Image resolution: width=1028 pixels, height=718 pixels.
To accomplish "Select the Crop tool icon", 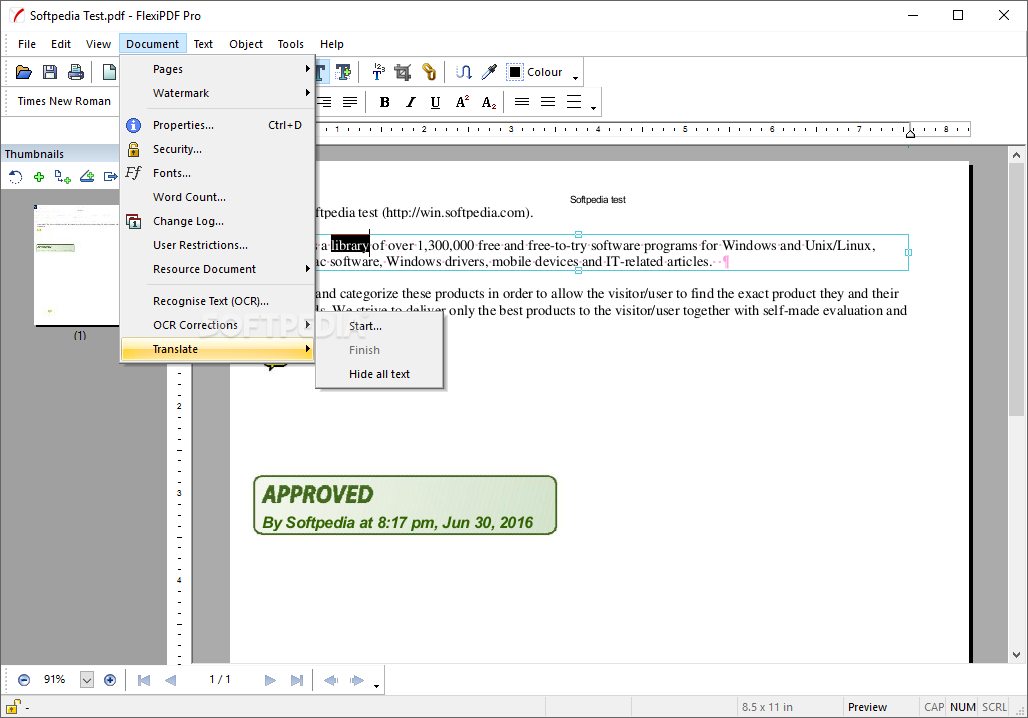I will click(403, 72).
